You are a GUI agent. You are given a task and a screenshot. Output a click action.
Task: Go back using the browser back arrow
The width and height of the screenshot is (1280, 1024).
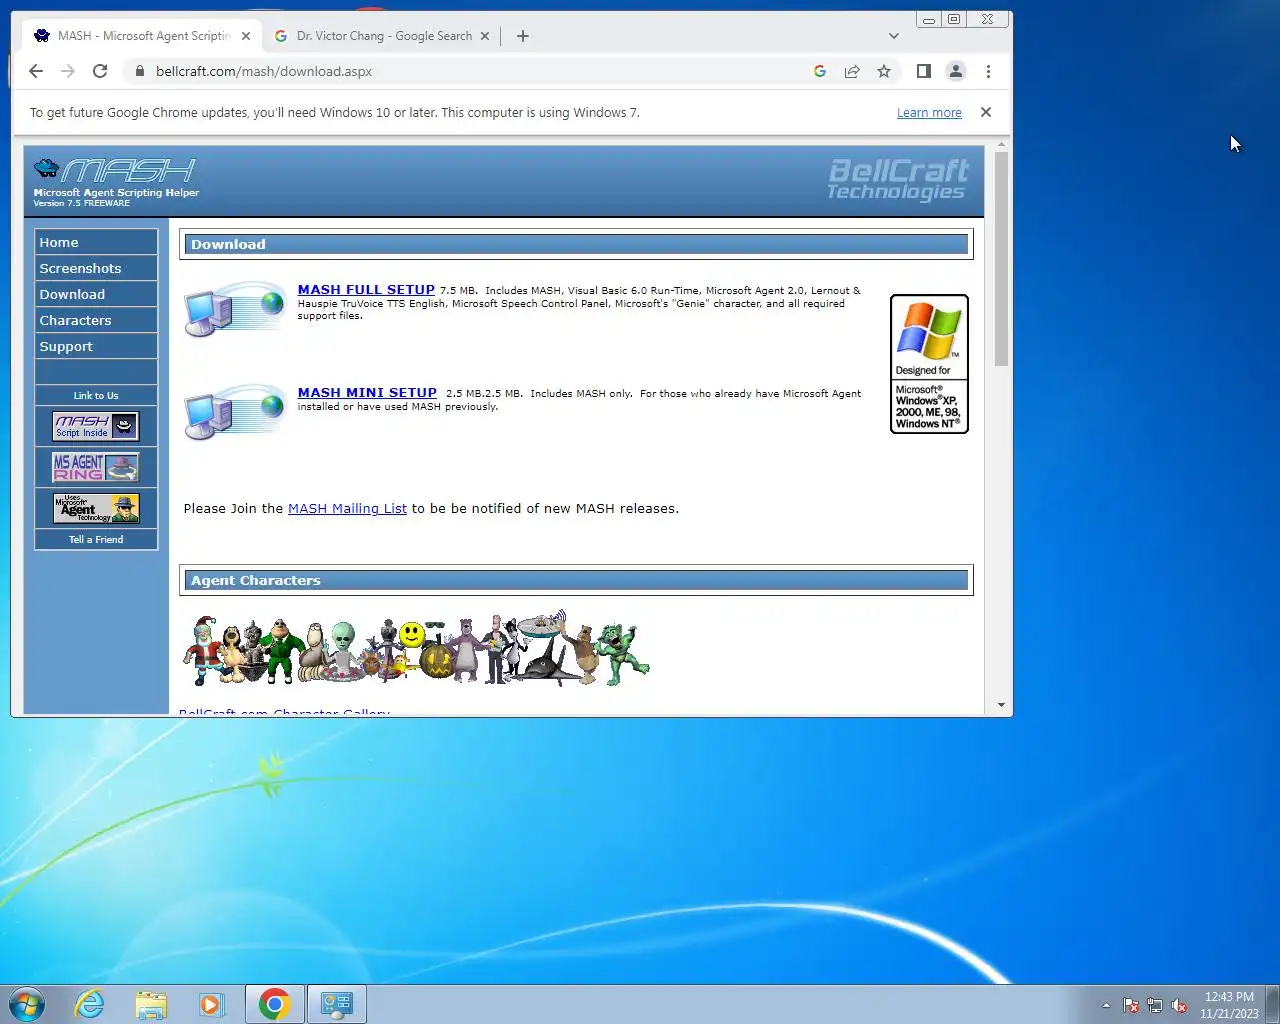click(x=36, y=71)
